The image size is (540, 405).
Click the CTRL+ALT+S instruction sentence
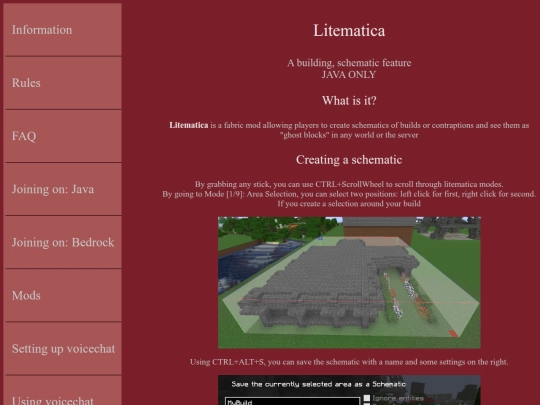pyautogui.click(x=349, y=362)
